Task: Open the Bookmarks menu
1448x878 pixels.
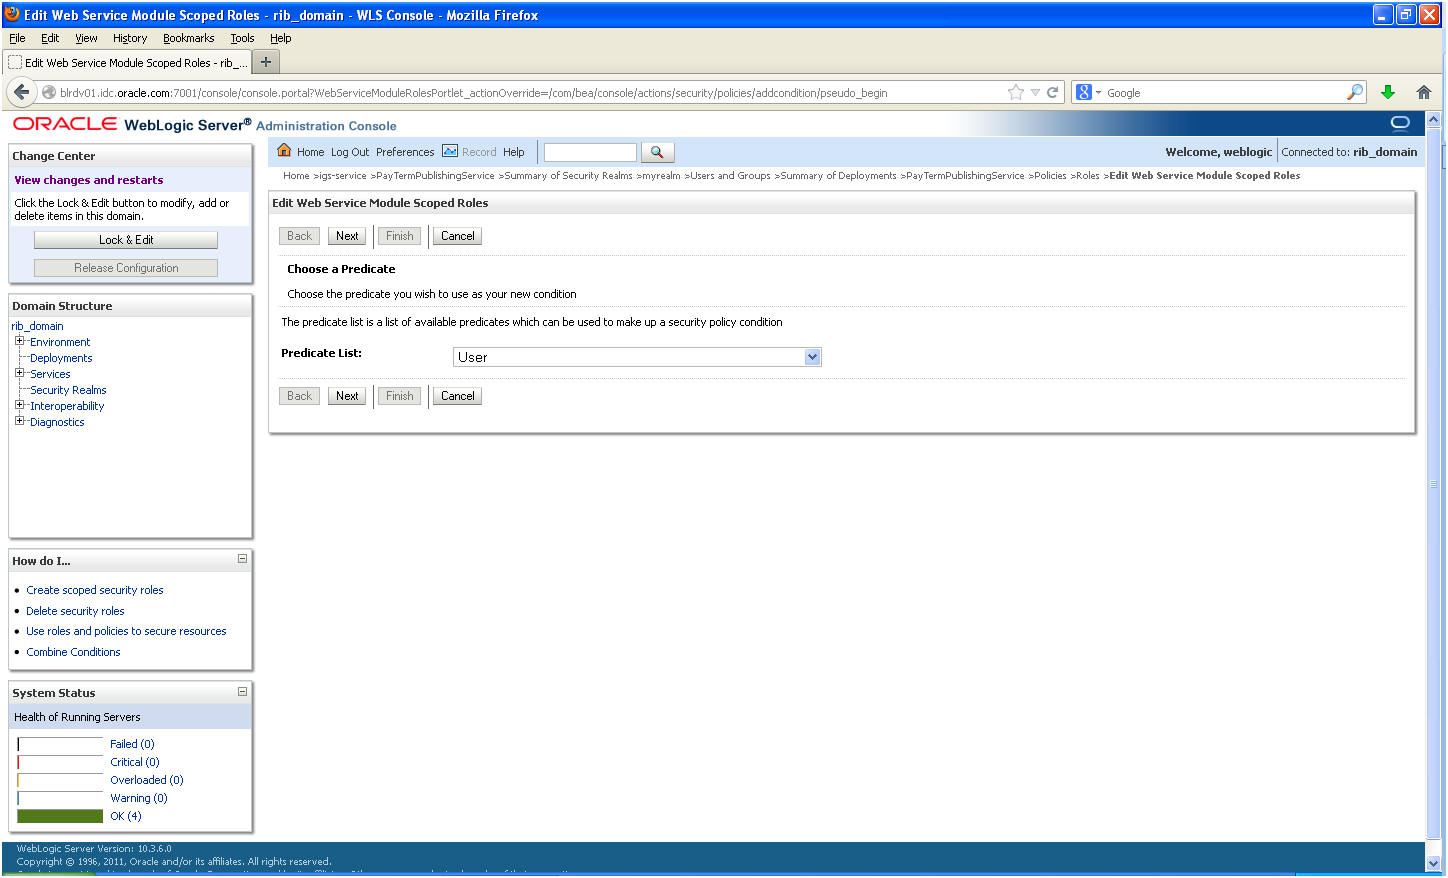Action: click(189, 38)
